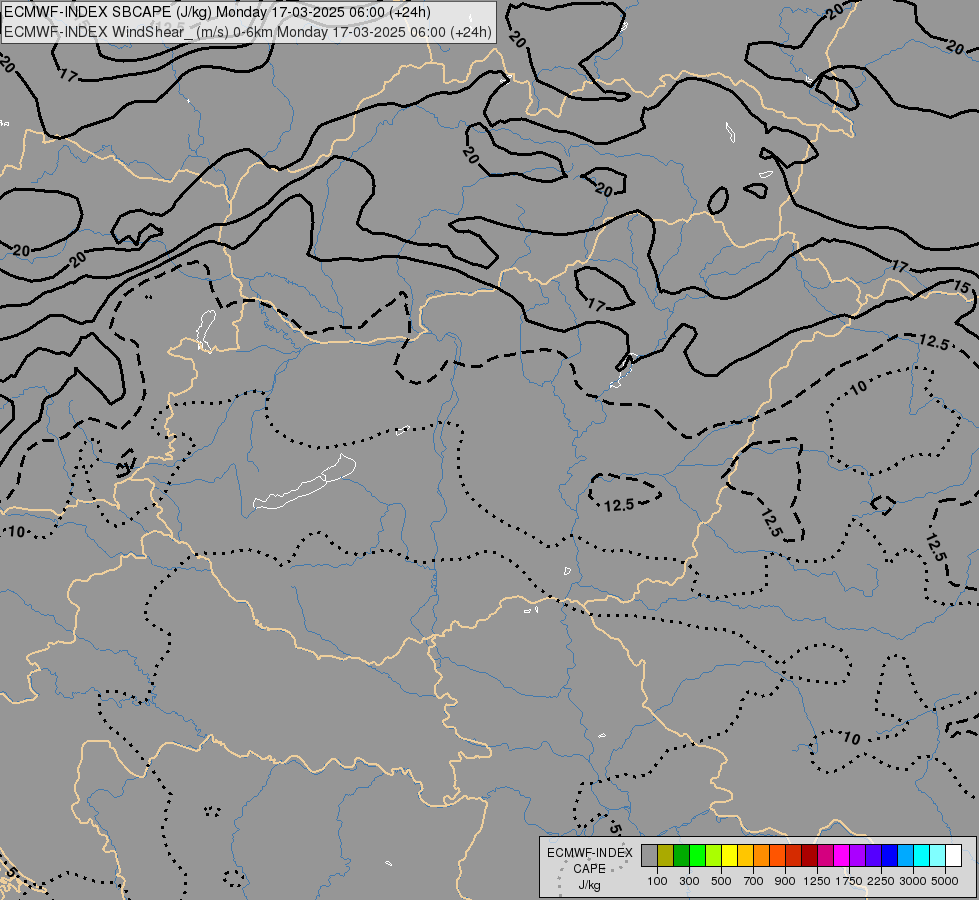Select the cyan legend swatch
This screenshot has width=979, height=900.
click(x=921, y=856)
